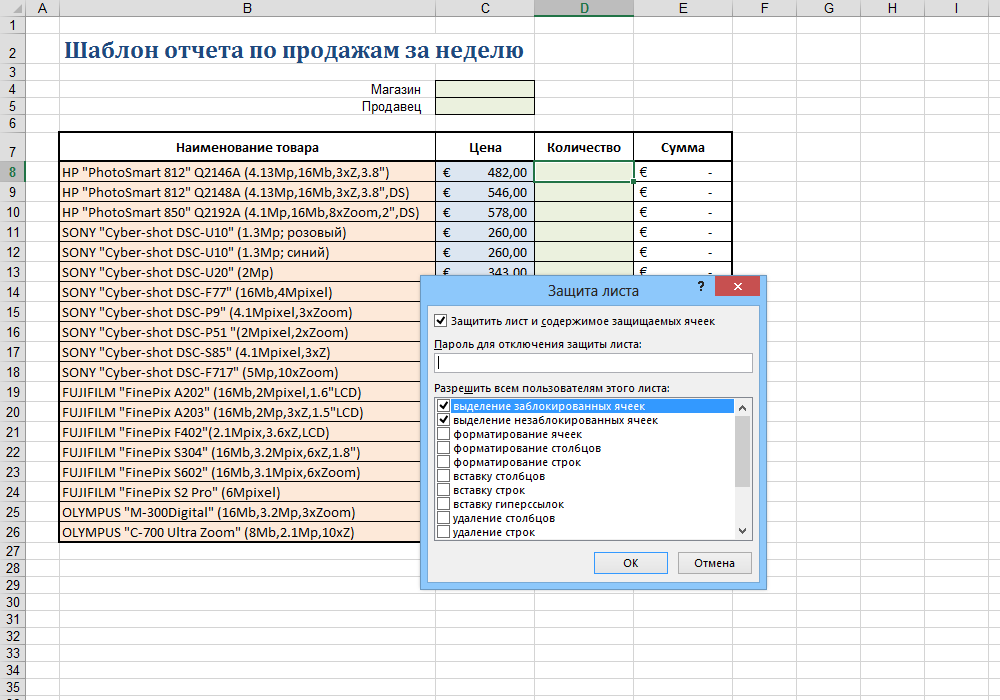Select row 8 header
The width and height of the screenshot is (1000, 700).
pyautogui.click(x=13, y=171)
